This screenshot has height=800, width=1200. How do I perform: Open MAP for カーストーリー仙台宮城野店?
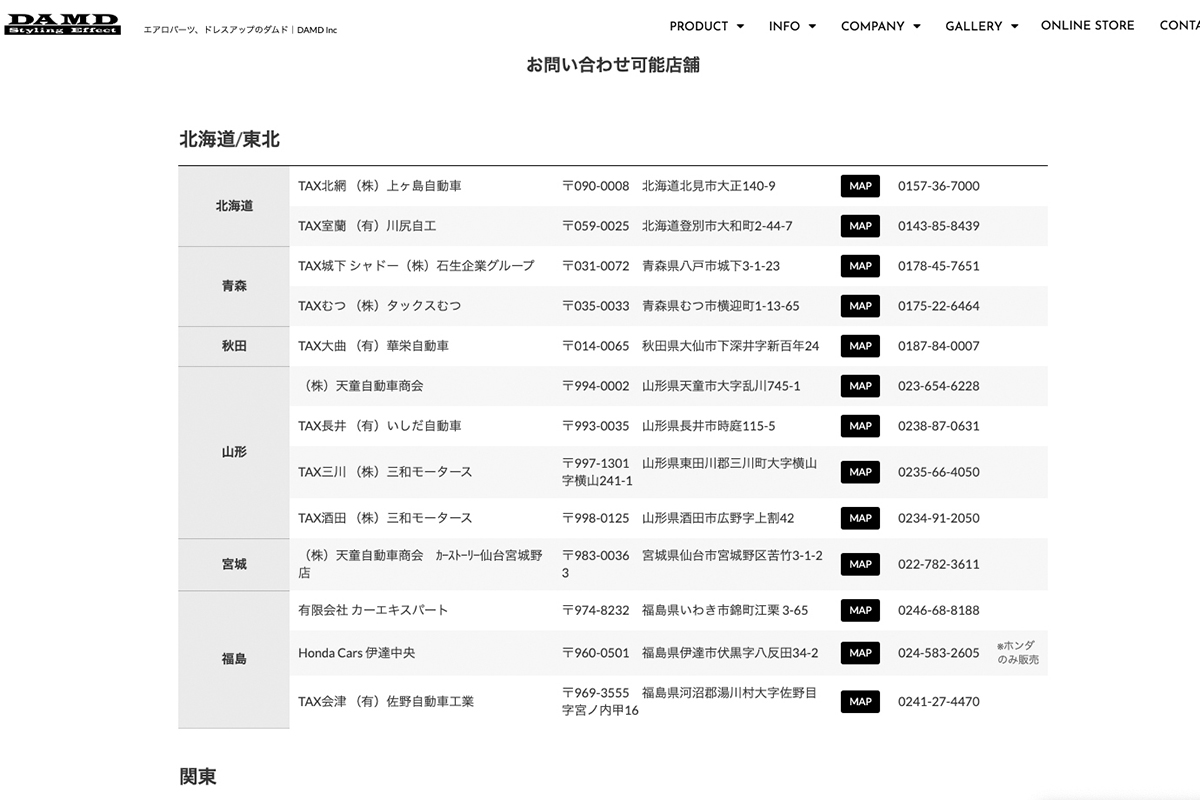tap(860, 564)
